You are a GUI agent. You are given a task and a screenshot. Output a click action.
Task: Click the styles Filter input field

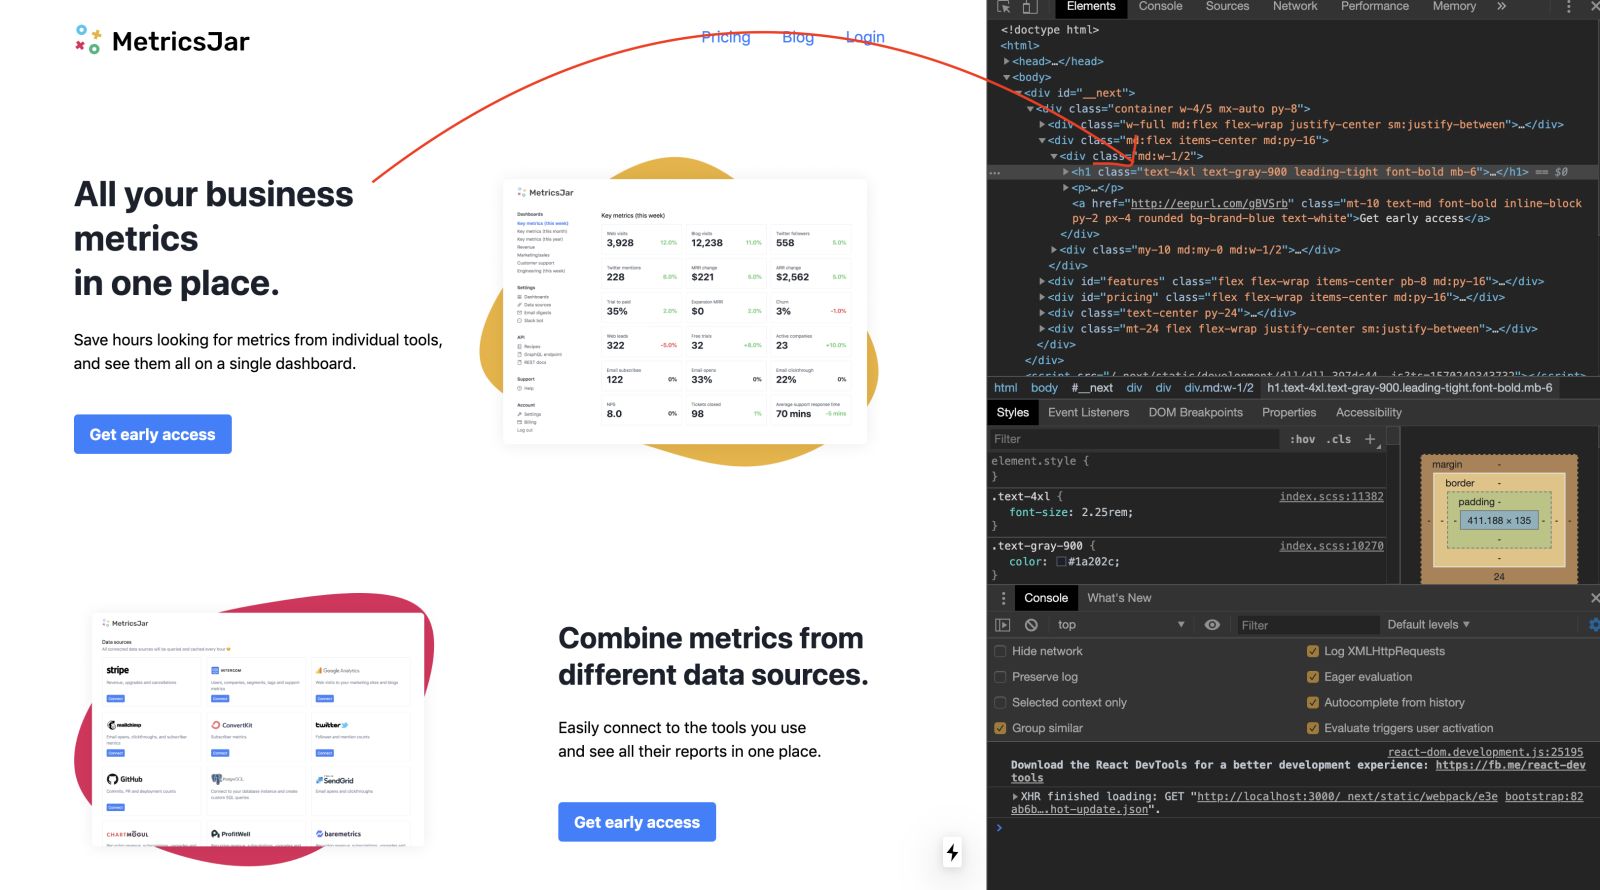click(1133, 439)
